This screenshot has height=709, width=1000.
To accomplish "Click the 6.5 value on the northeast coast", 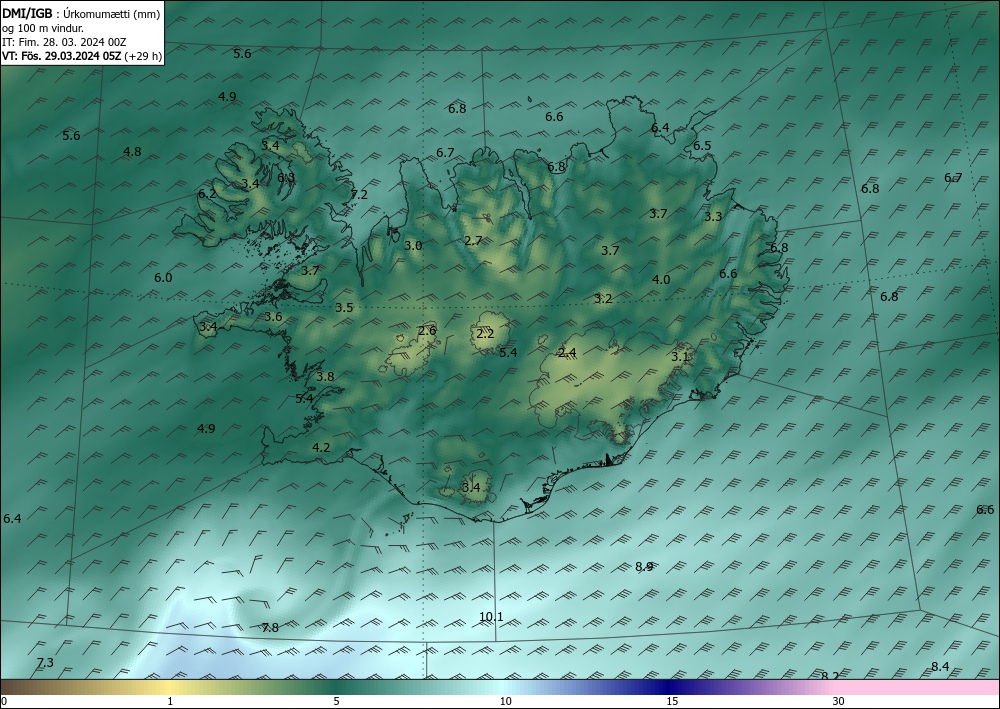I will 702,145.
